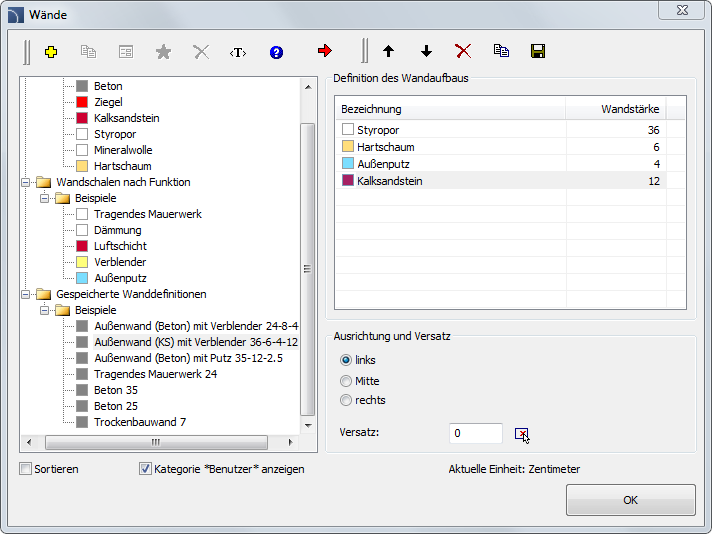Click tree horizontal scrollbar right arrow

[291, 442]
